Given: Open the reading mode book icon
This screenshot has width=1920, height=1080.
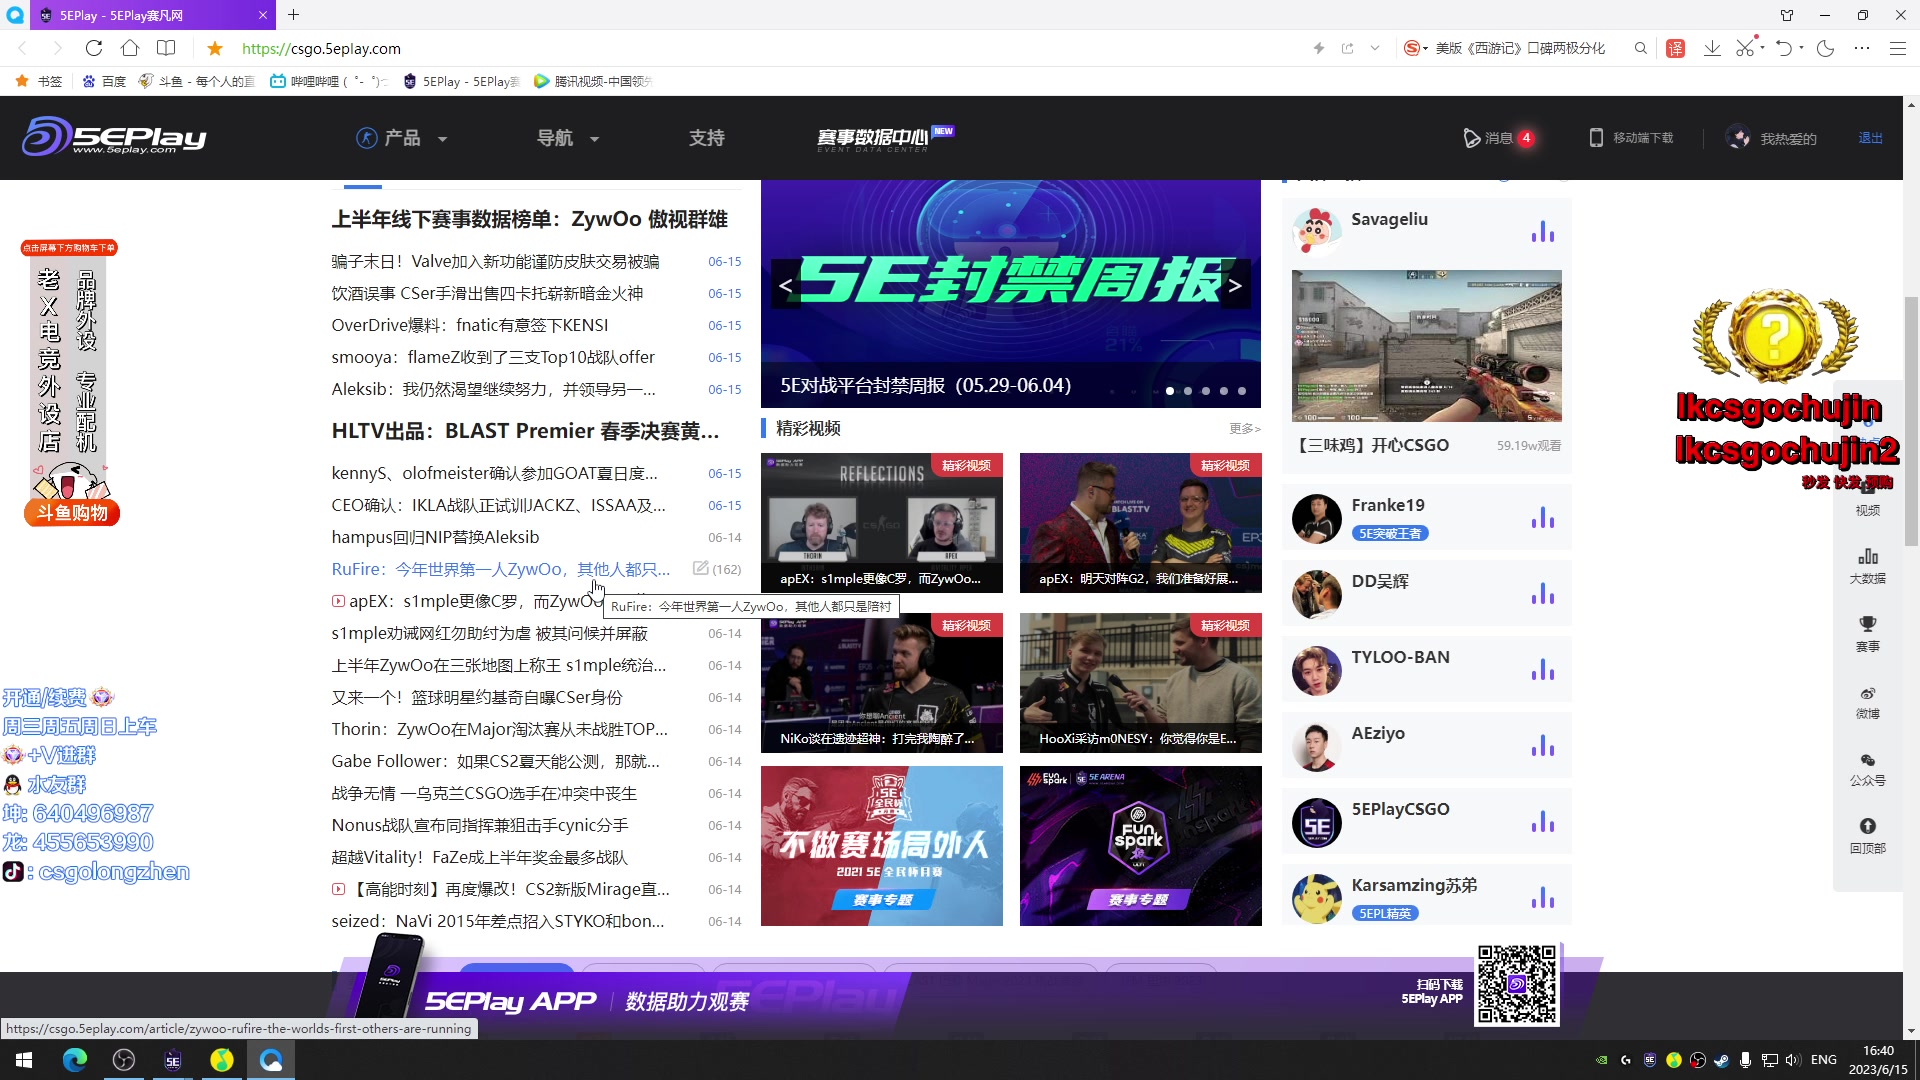Looking at the screenshot, I should (166, 48).
